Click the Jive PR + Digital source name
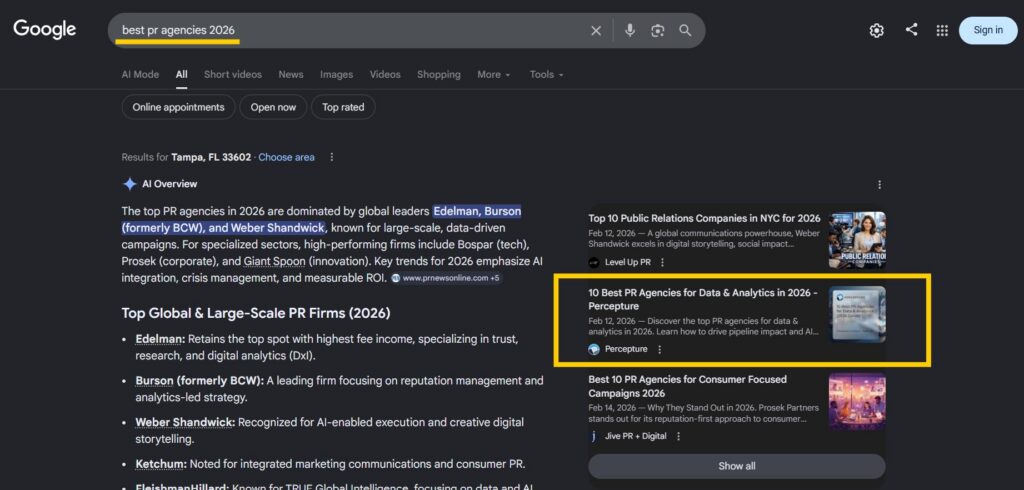 click(635, 436)
